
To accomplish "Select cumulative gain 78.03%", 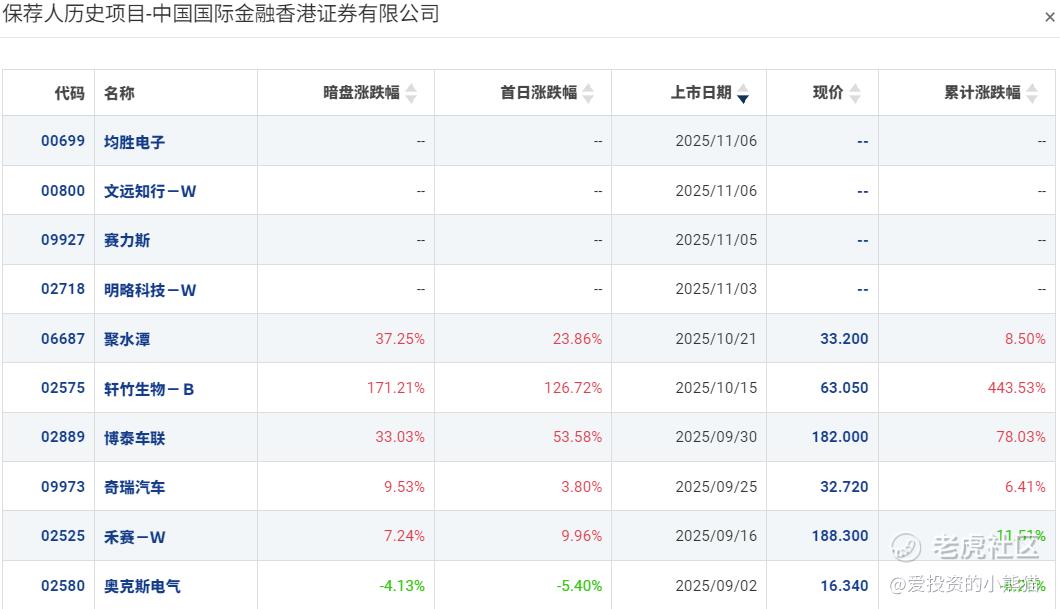I will (x=1021, y=437).
